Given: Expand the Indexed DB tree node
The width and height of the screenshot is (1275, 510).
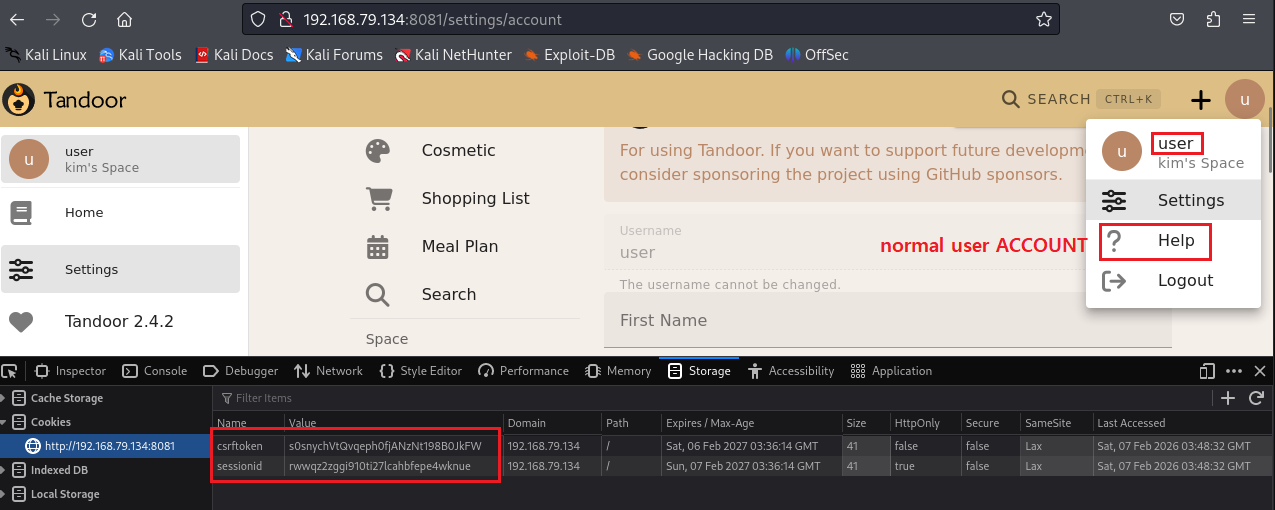Looking at the screenshot, I should click(x=4, y=470).
